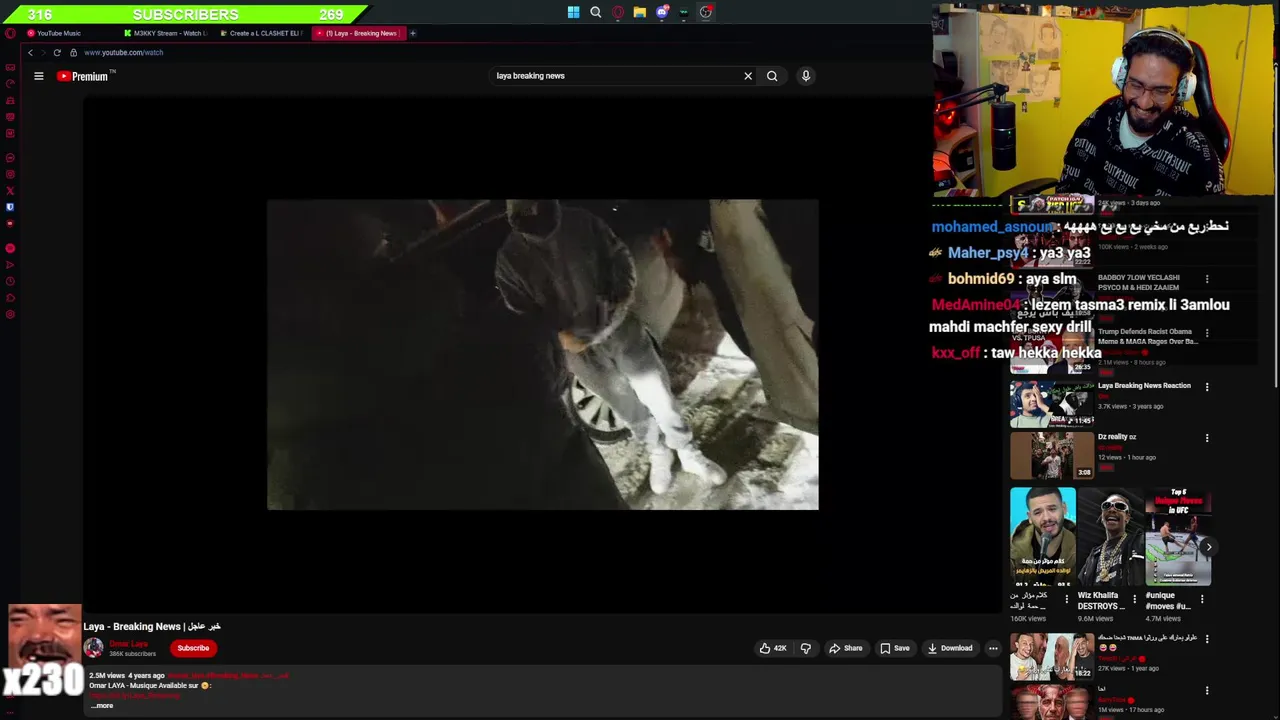Open the 'Laya Breaking News Reaction' title link
Image resolution: width=1280 pixels, height=720 pixels.
click(x=1144, y=386)
